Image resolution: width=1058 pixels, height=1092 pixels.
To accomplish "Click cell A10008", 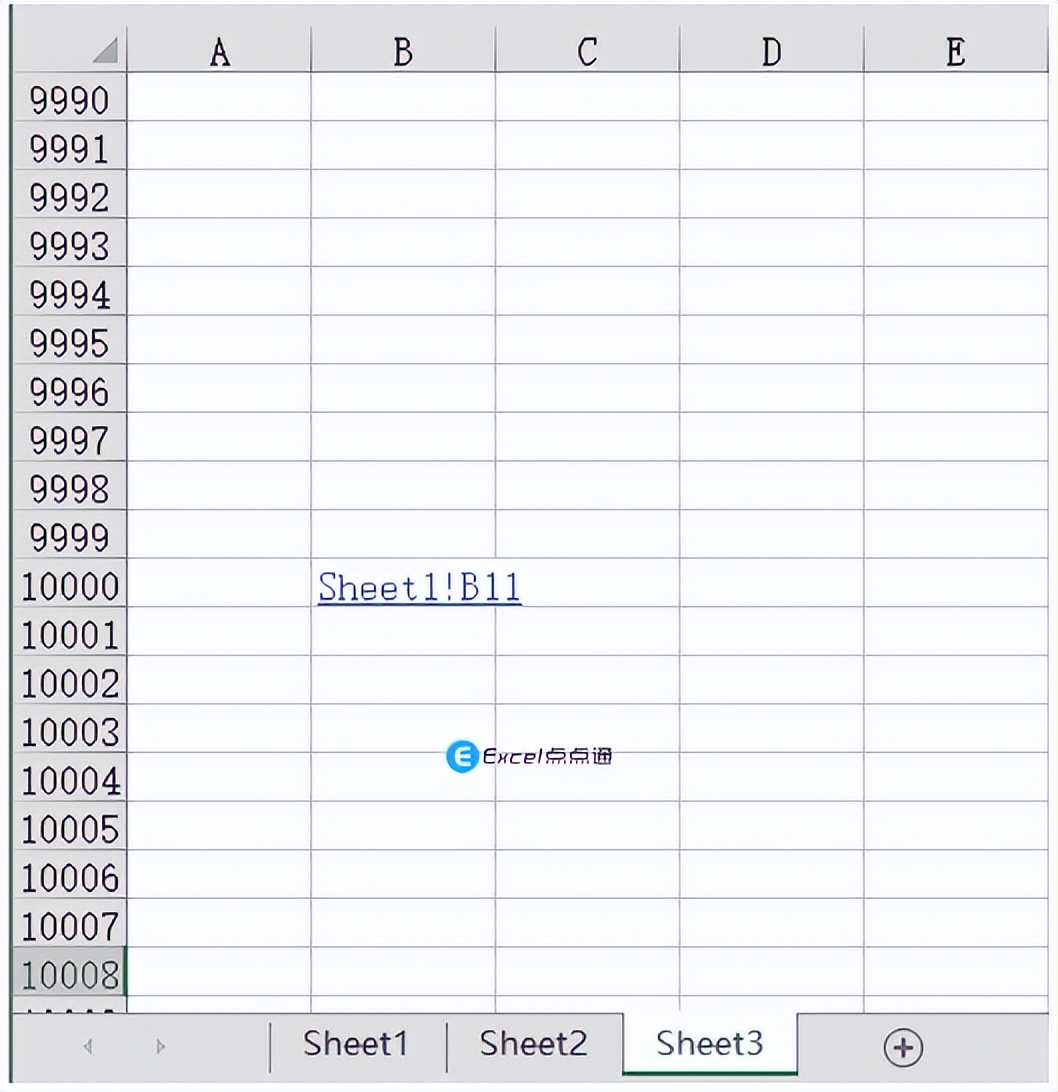I will 219,972.
